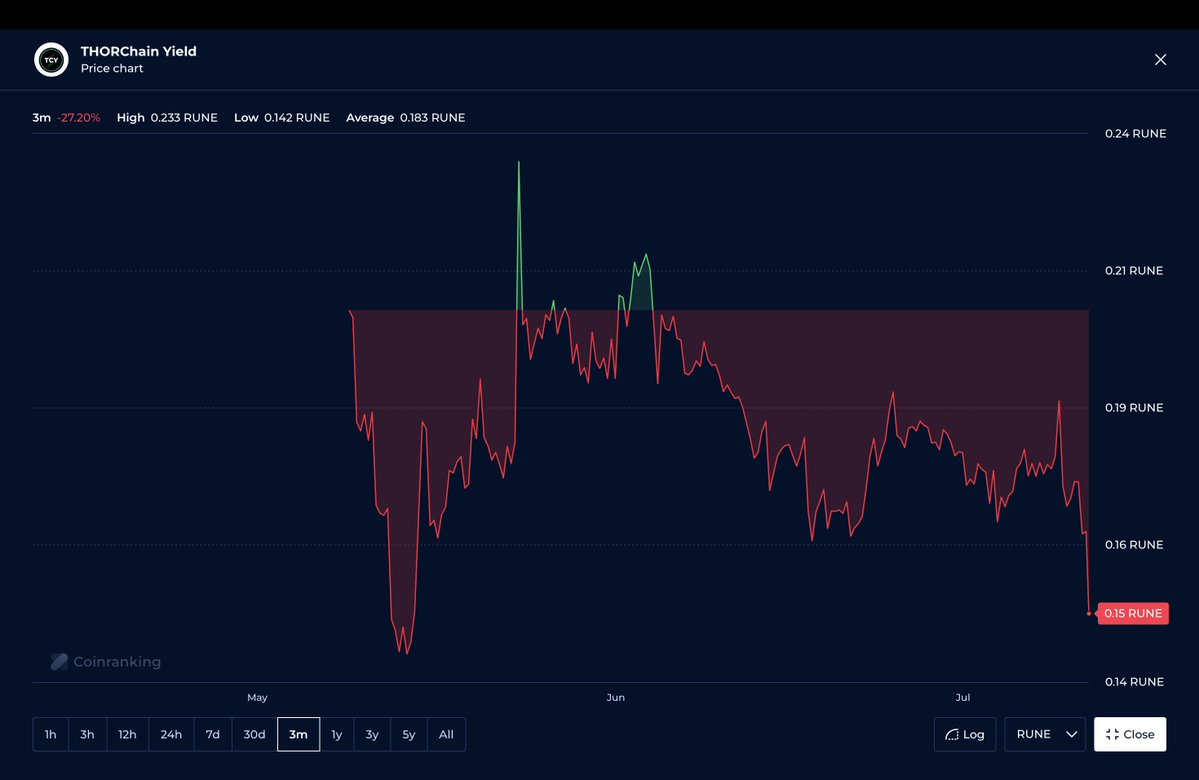Select the 3h time range
This screenshot has width=1199, height=780.
[x=87, y=734]
